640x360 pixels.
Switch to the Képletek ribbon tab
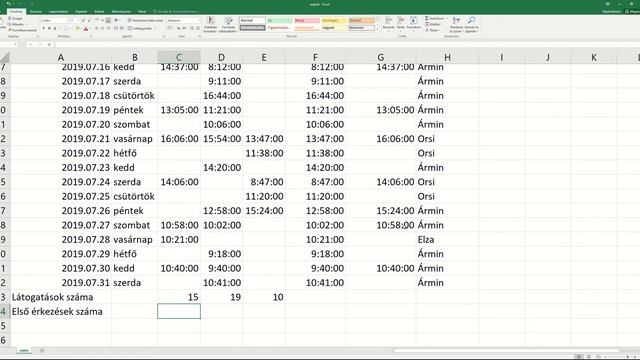click(81, 11)
